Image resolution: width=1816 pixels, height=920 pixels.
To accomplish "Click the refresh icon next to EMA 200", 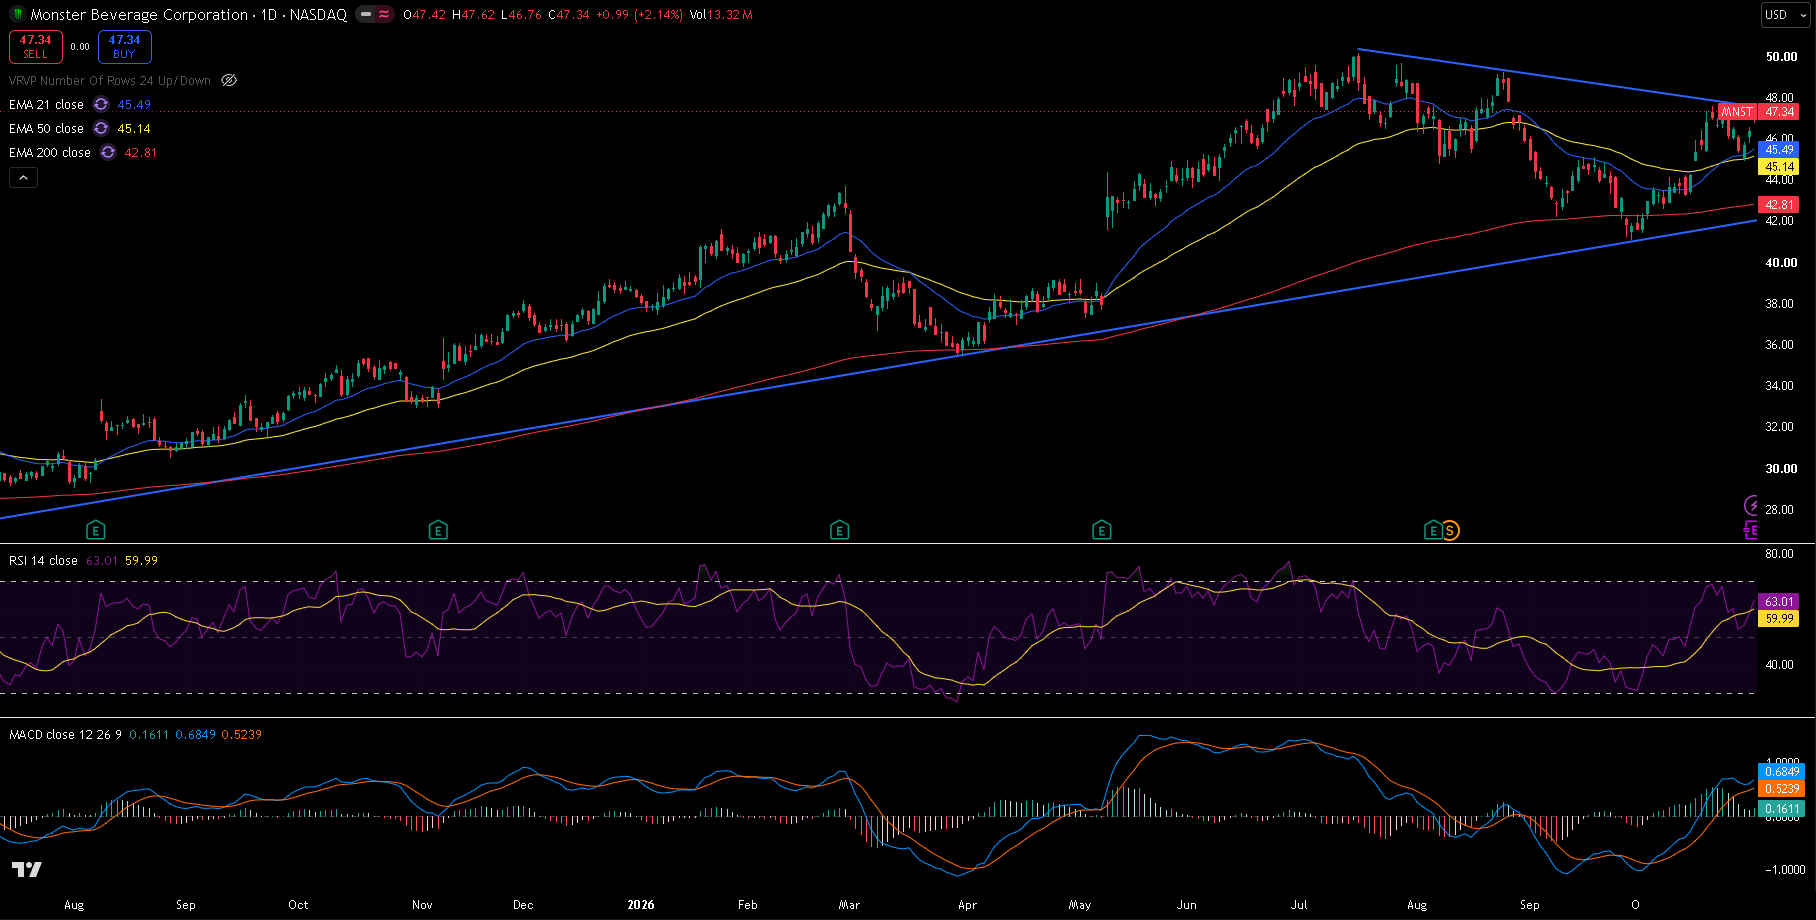I will click(x=108, y=152).
